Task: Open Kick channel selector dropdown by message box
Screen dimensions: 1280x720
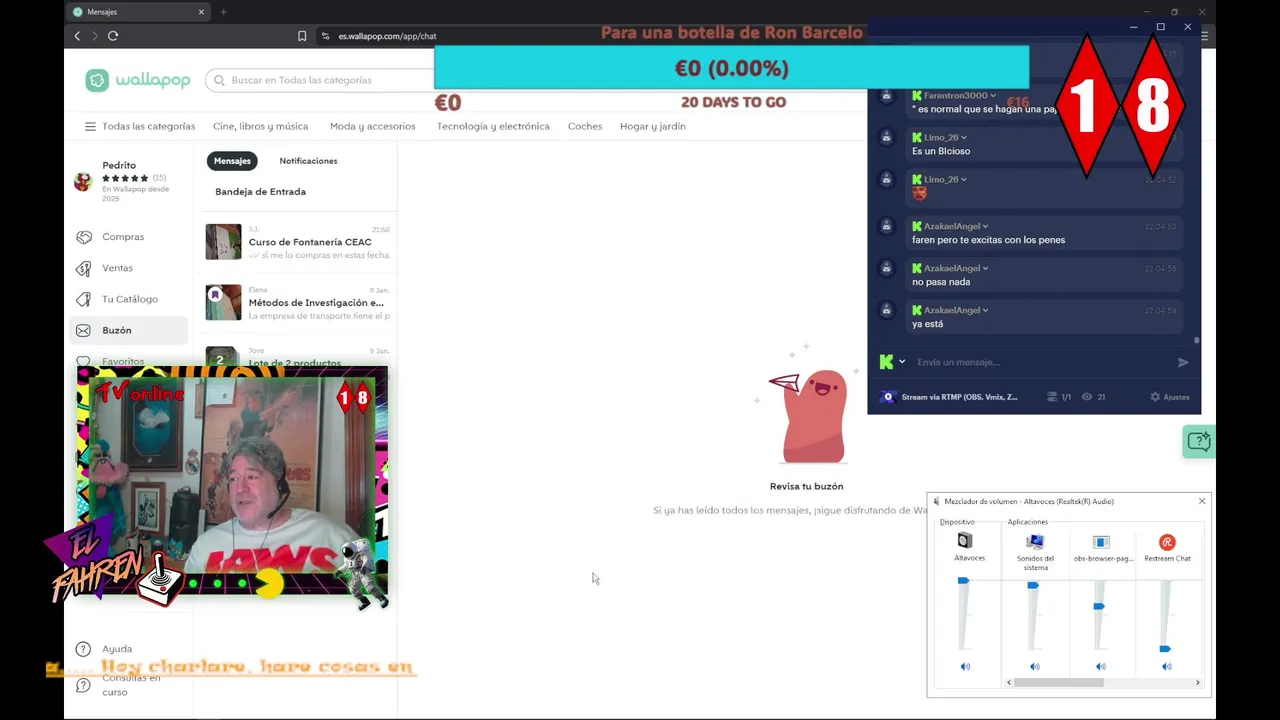Action: (902, 362)
